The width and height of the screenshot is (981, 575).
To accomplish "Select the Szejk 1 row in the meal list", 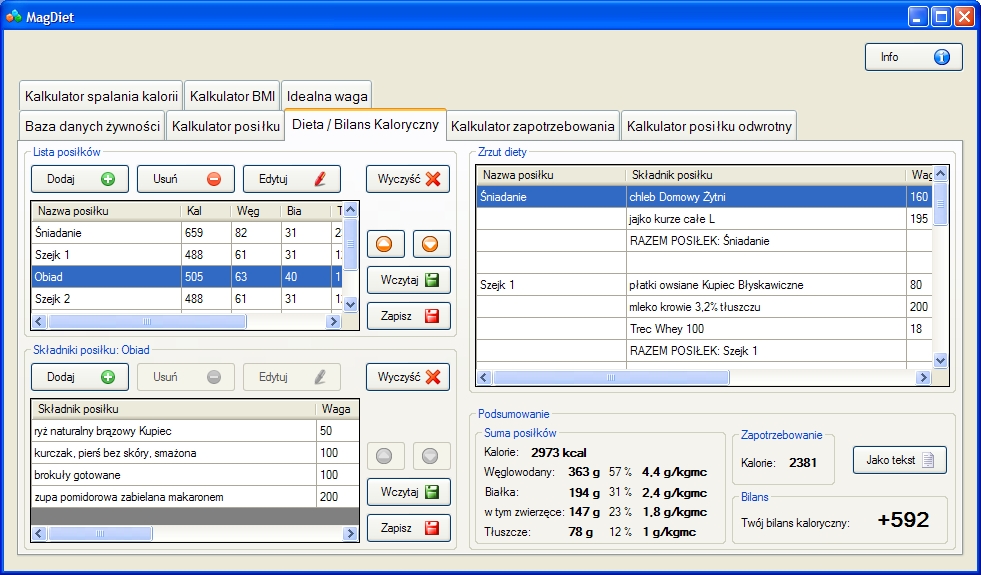I will pyautogui.click(x=187, y=255).
